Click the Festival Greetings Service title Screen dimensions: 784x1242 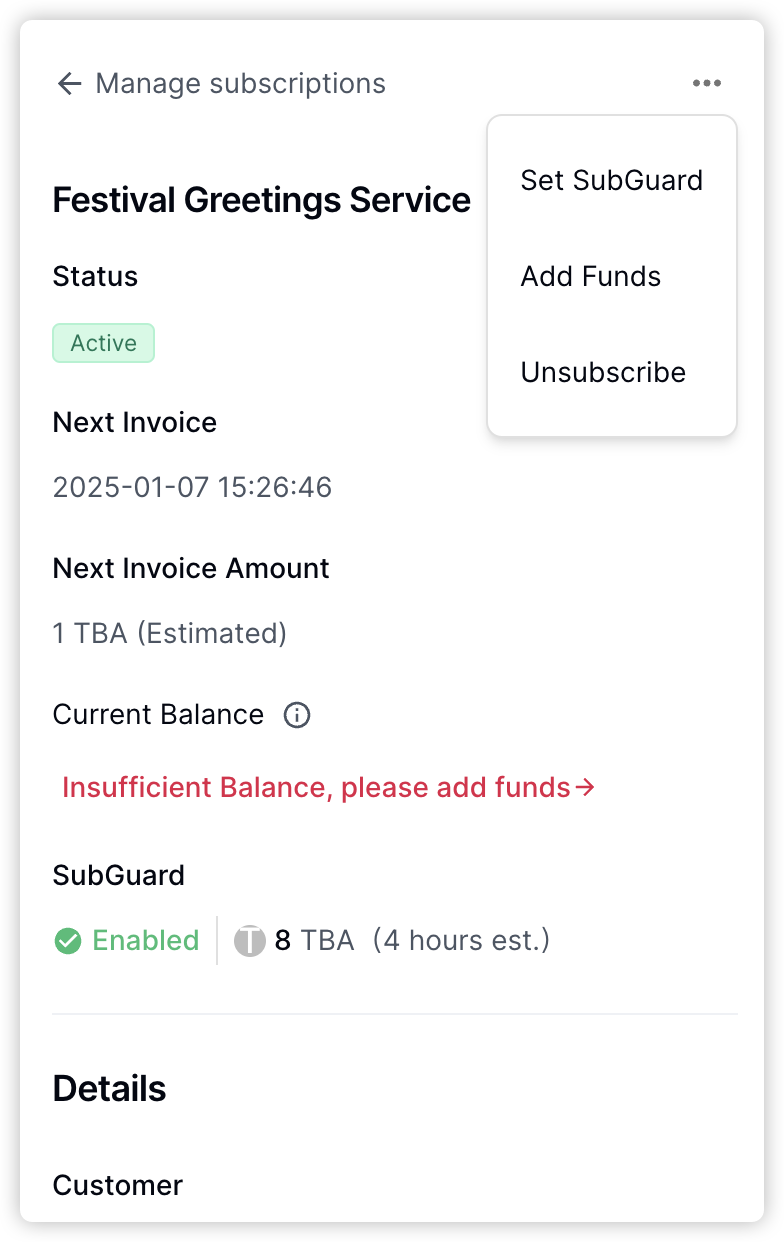(261, 200)
